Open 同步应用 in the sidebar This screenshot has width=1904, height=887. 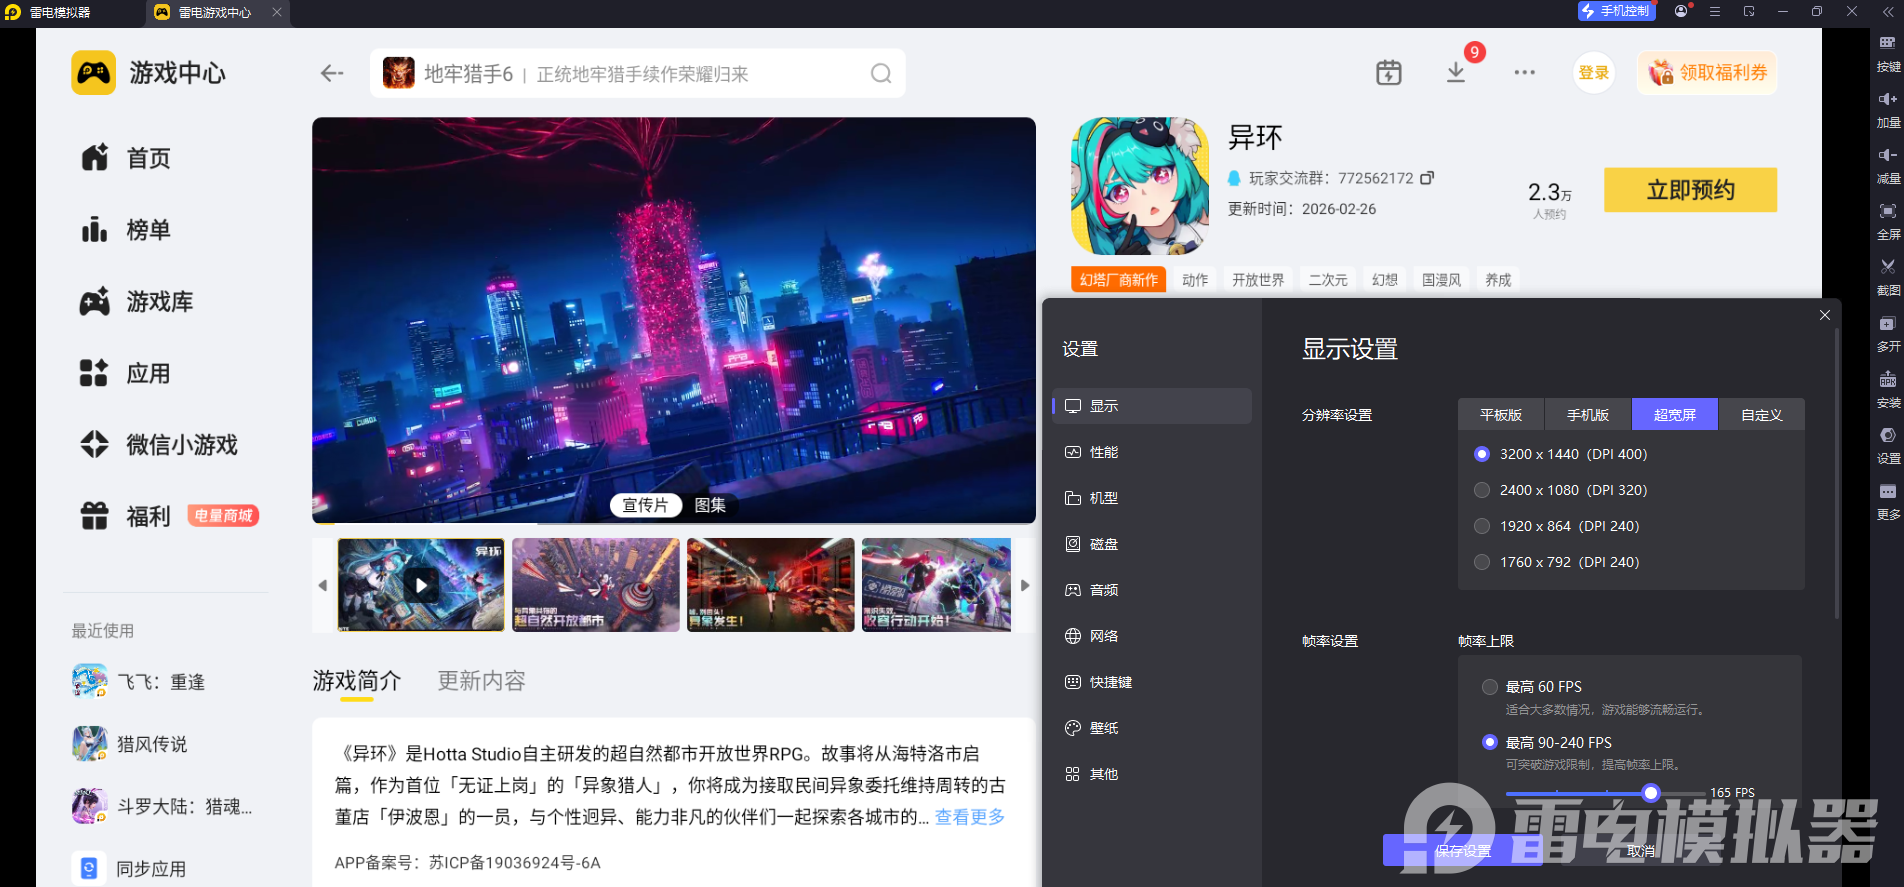click(x=130, y=868)
